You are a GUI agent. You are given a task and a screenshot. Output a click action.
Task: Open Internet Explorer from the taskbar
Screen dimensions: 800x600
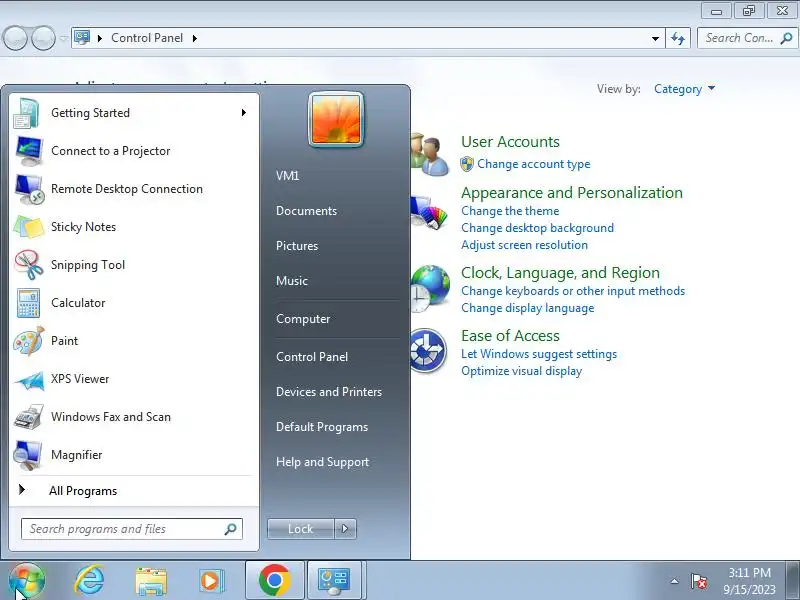(89, 580)
